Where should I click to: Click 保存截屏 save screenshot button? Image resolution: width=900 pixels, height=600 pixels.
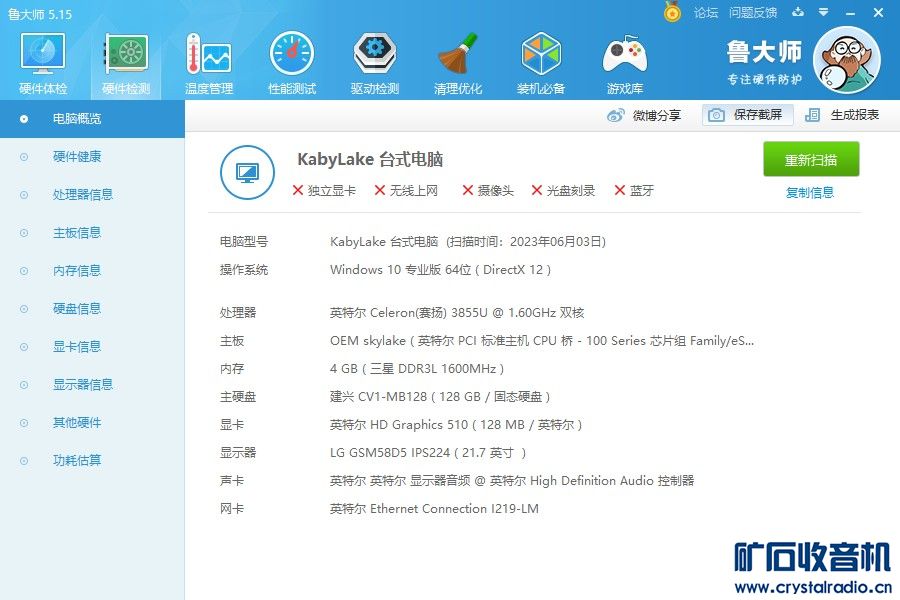pyautogui.click(x=748, y=115)
